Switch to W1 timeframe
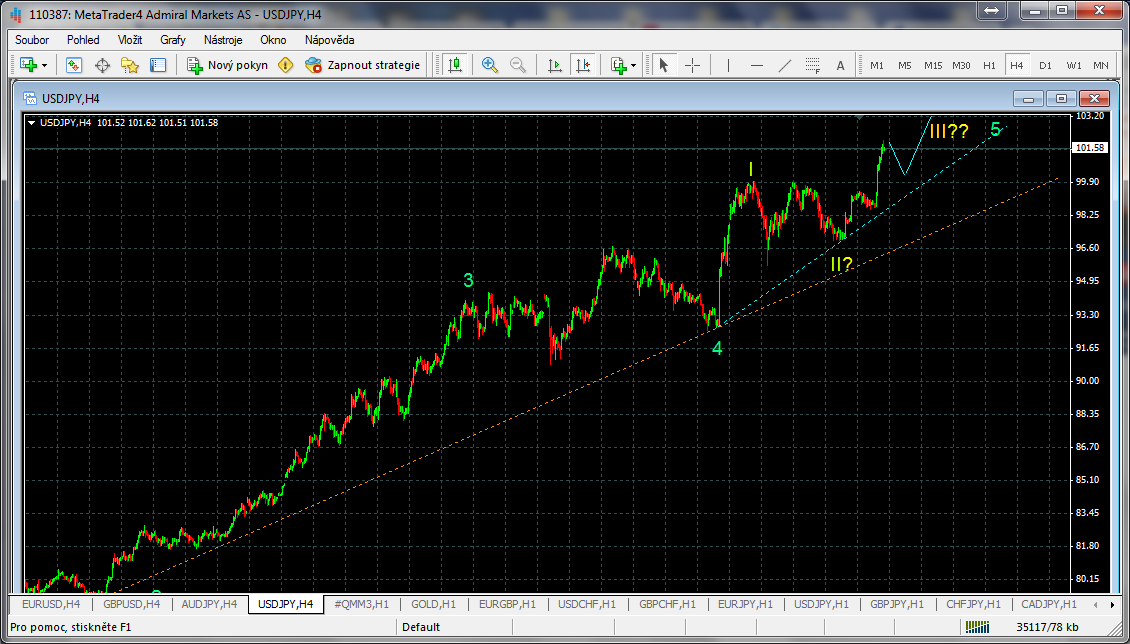 pos(1075,66)
